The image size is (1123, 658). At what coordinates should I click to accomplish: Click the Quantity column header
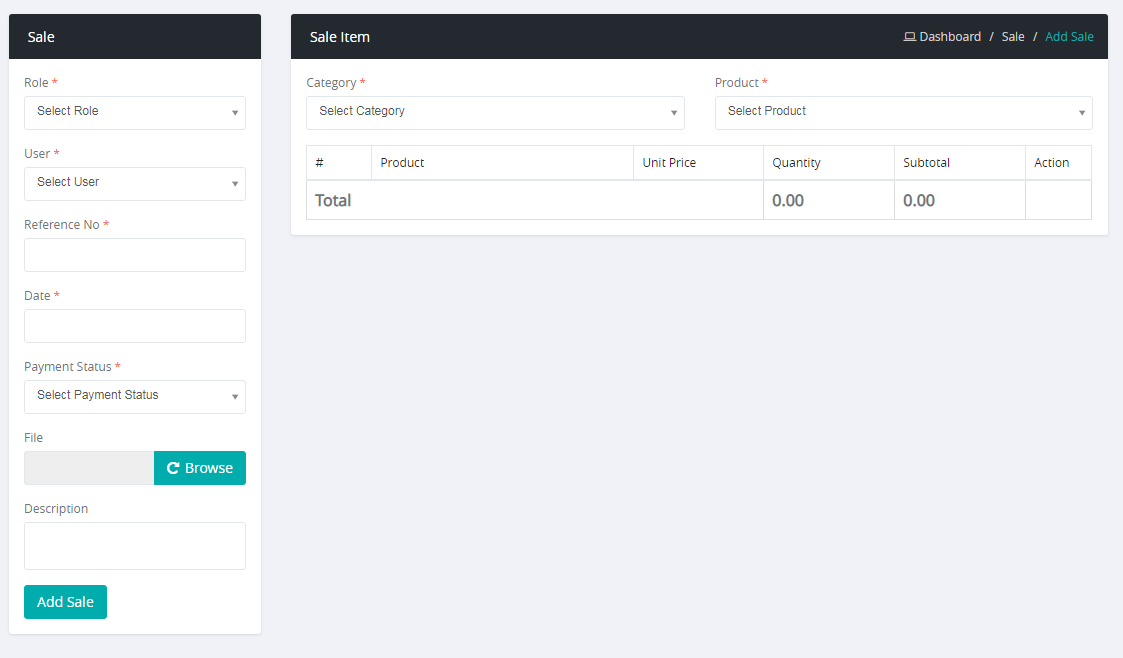[796, 163]
